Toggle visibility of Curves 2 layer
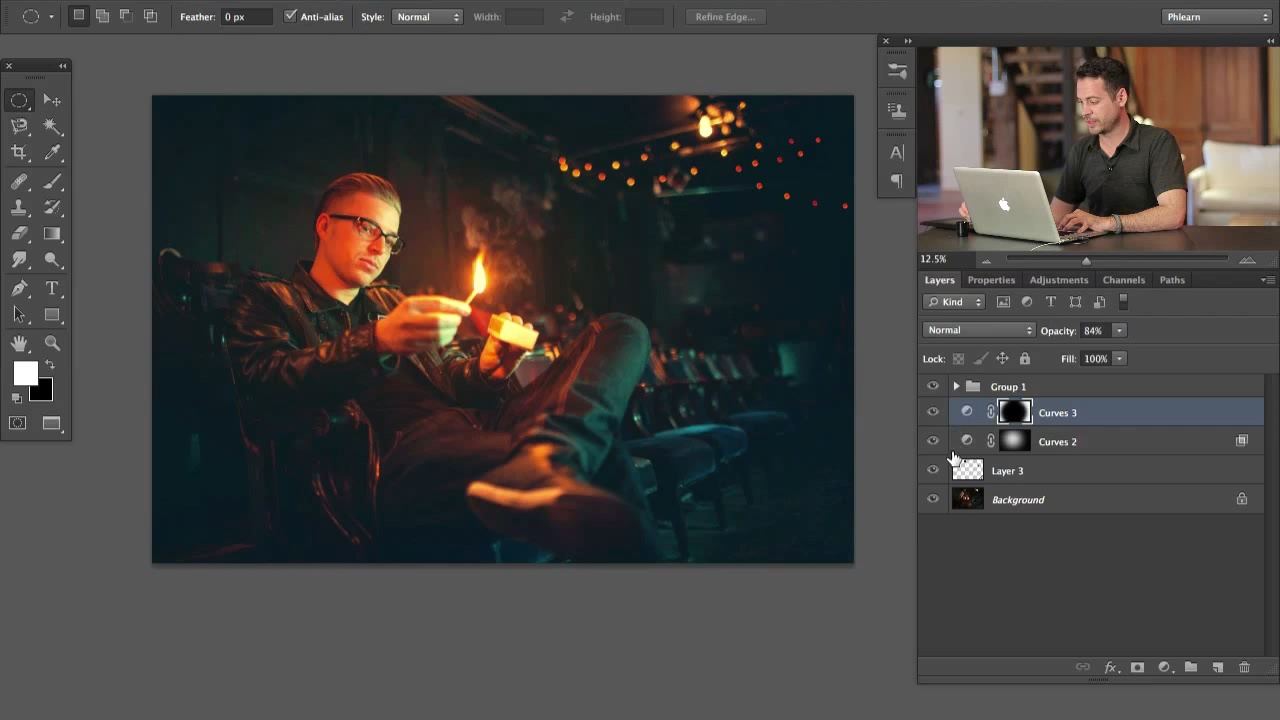Image resolution: width=1280 pixels, height=720 pixels. coord(933,441)
